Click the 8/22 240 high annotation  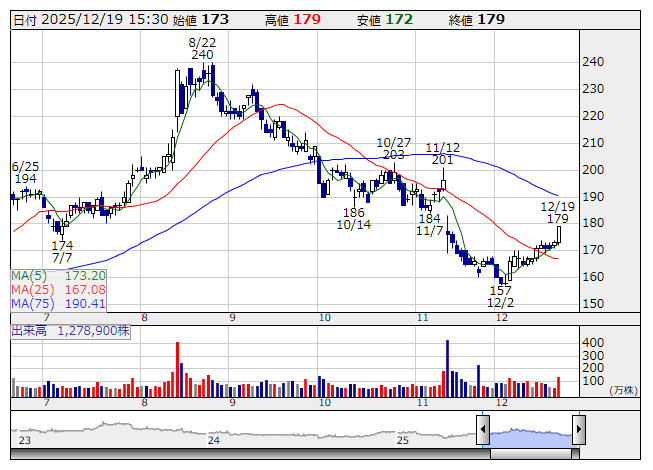tap(202, 48)
